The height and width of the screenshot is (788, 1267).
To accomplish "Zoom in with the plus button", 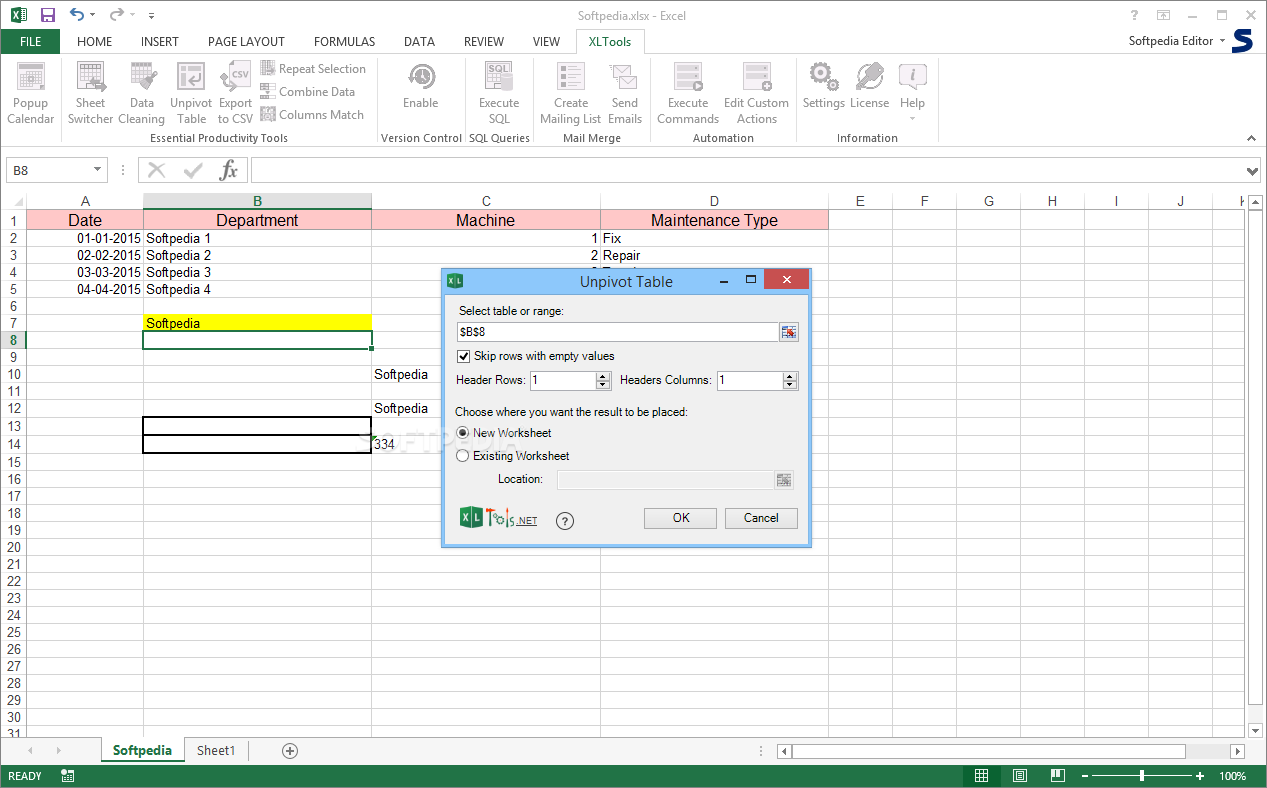I will [1201, 776].
